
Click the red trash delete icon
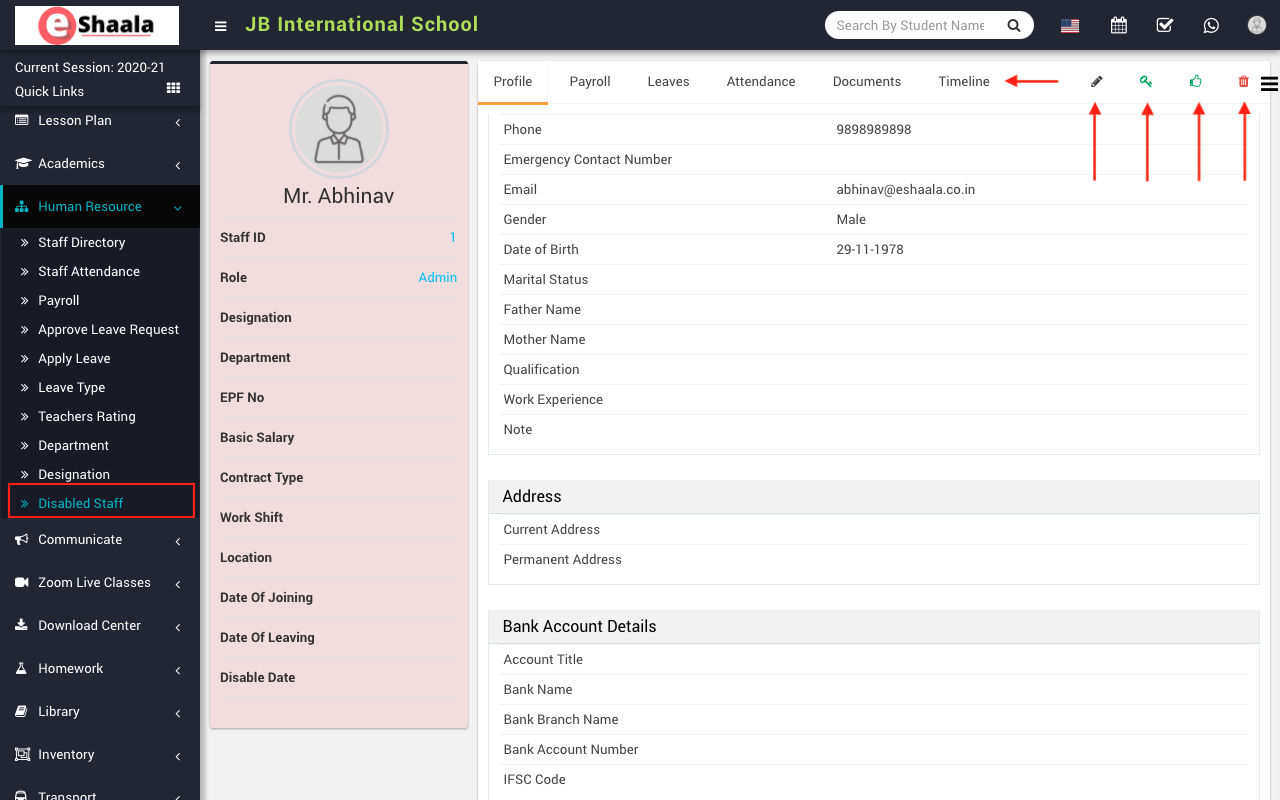coord(1244,82)
